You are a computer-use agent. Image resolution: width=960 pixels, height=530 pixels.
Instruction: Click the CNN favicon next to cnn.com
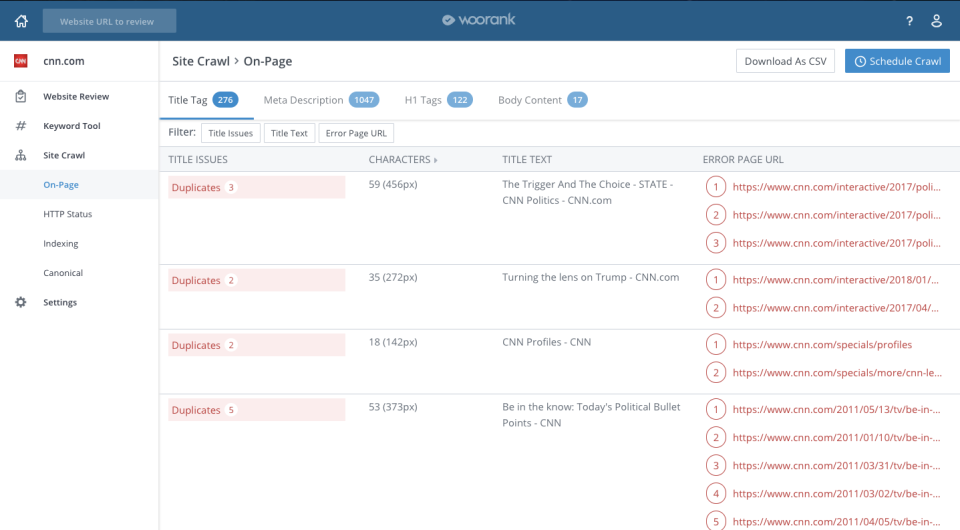pos(21,61)
